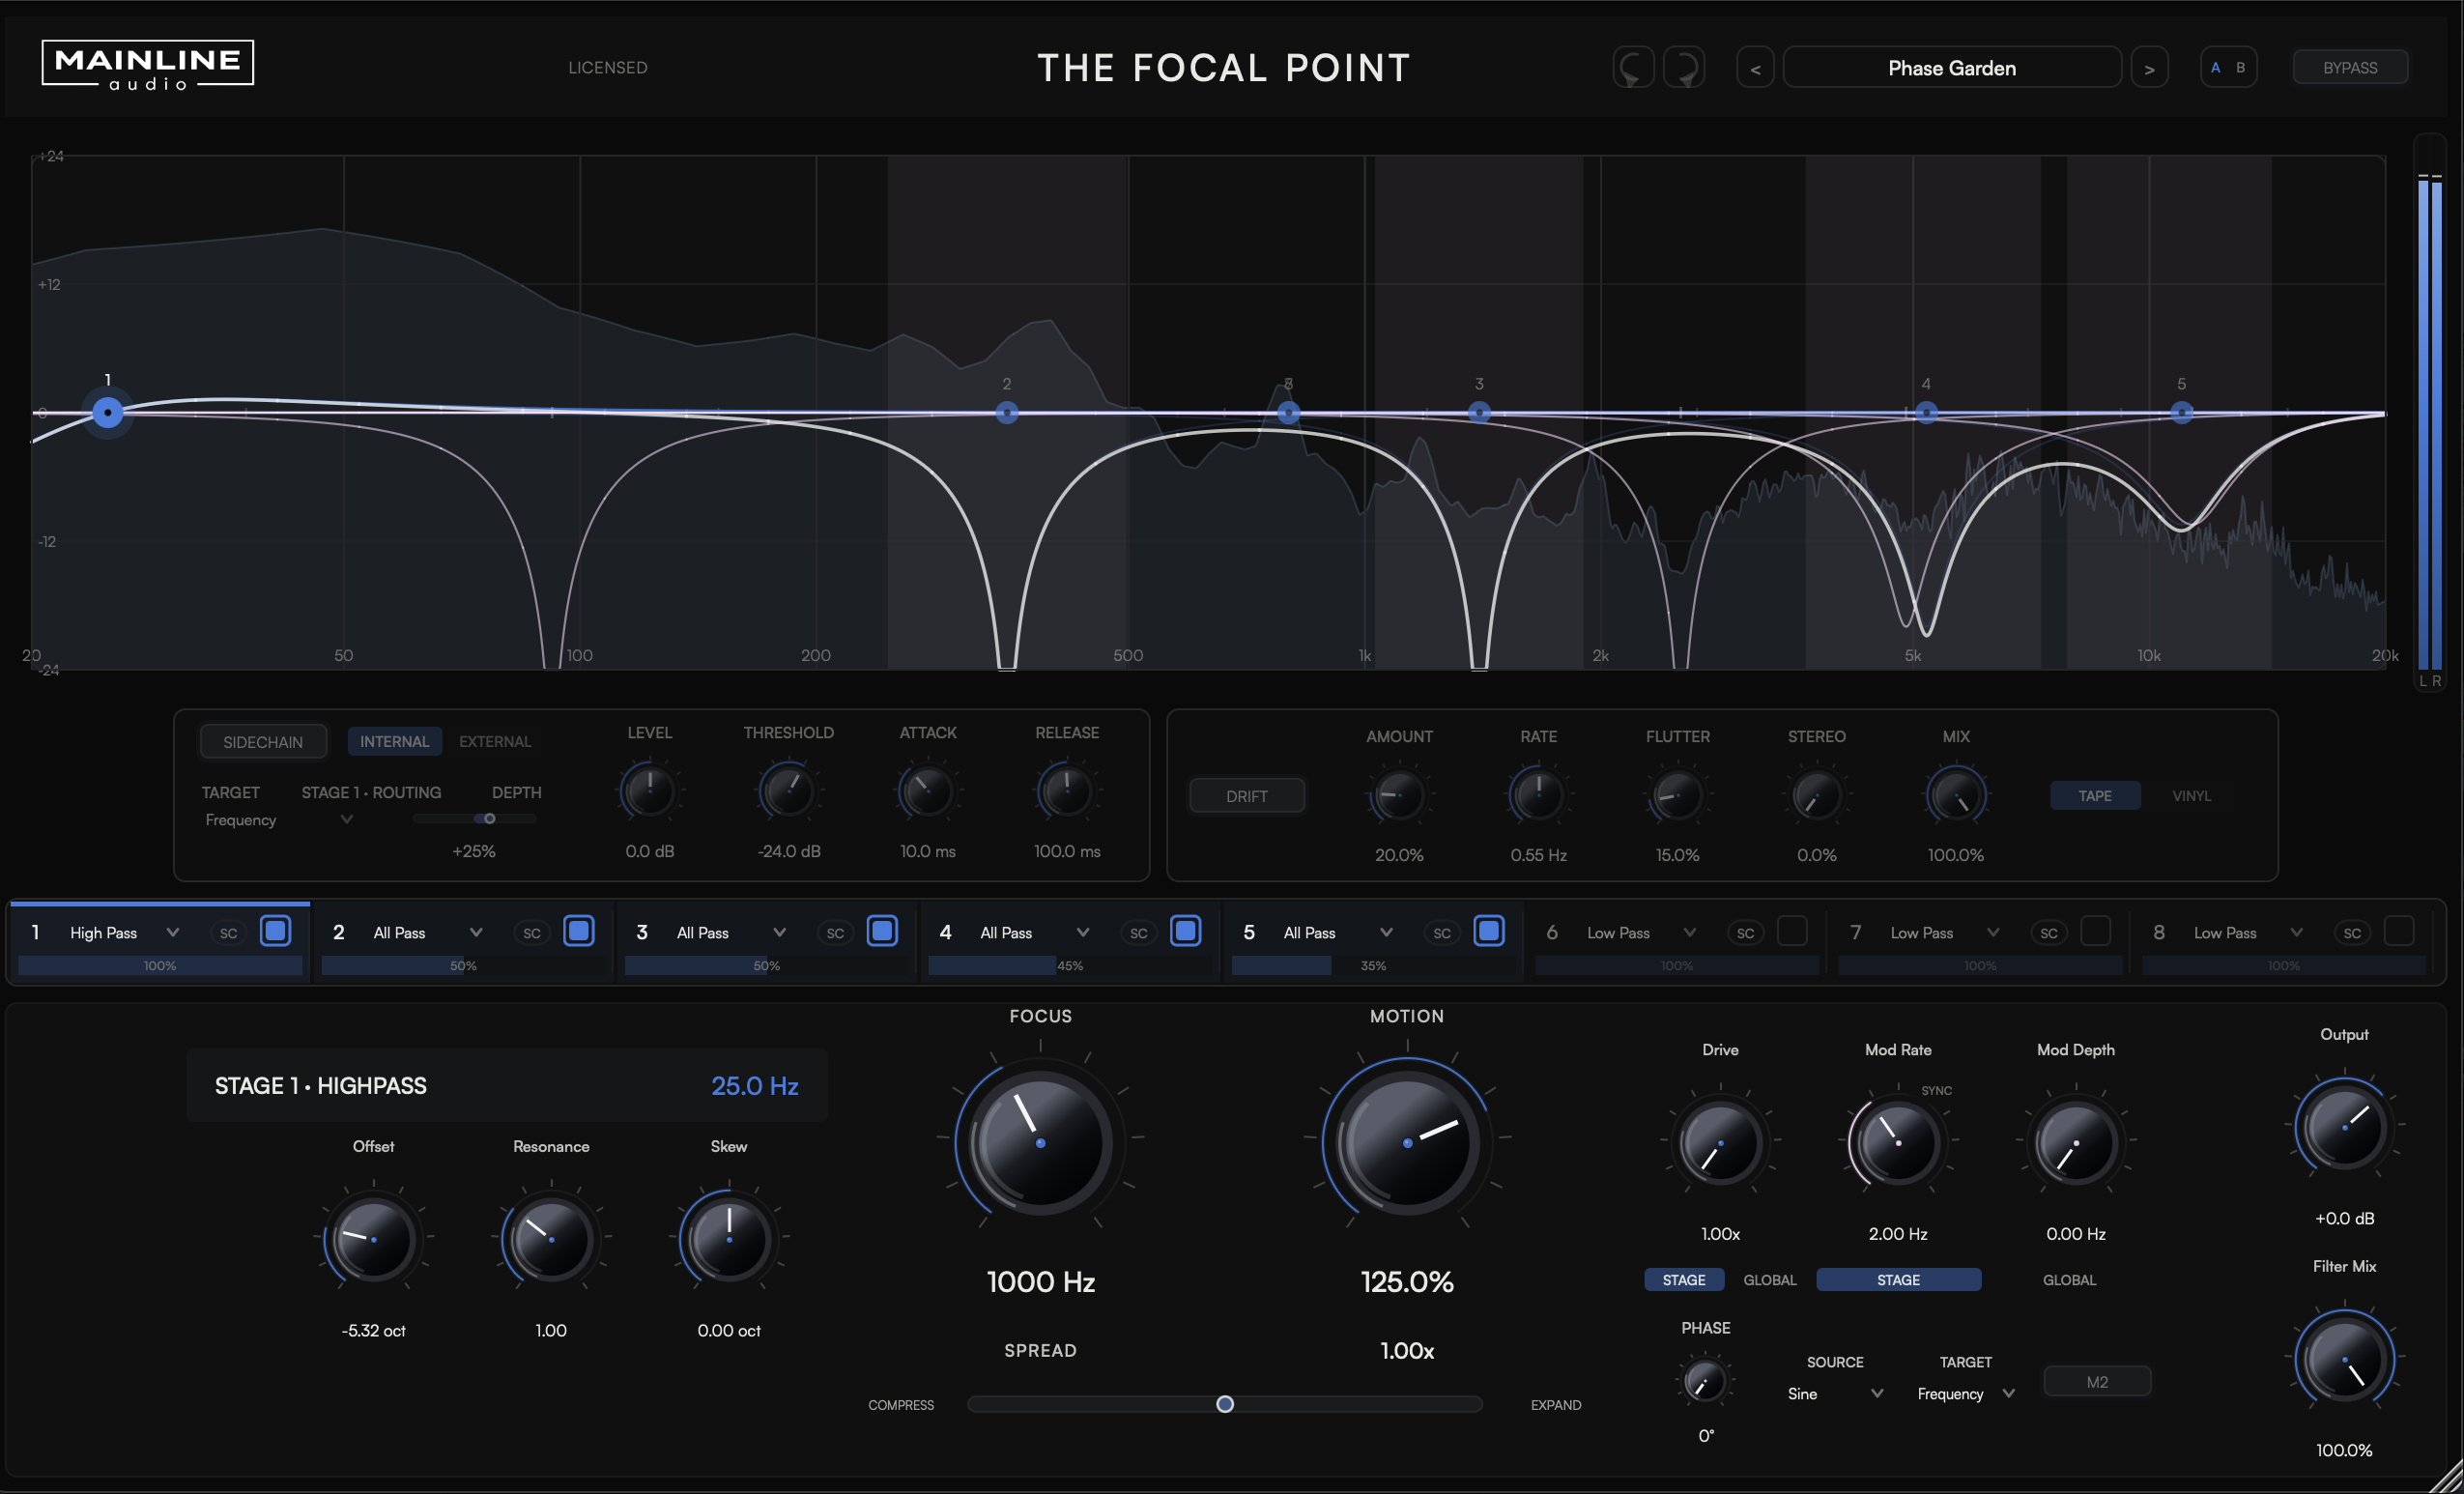The height and width of the screenshot is (1494, 2464).
Task: Click the large Motion knob
Action: (1407, 1142)
